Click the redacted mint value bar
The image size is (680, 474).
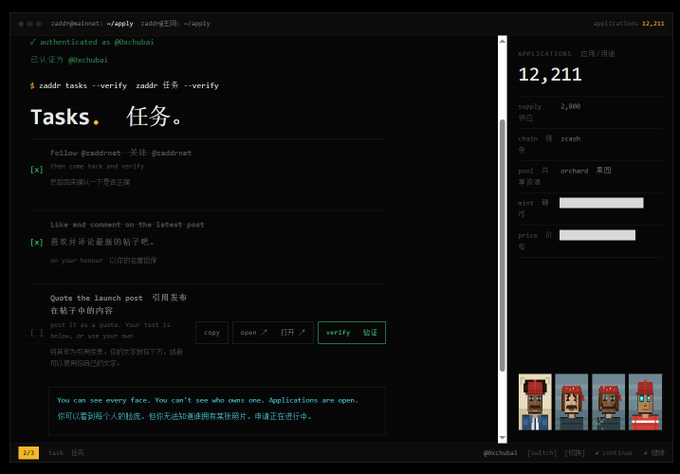coord(601,203)
